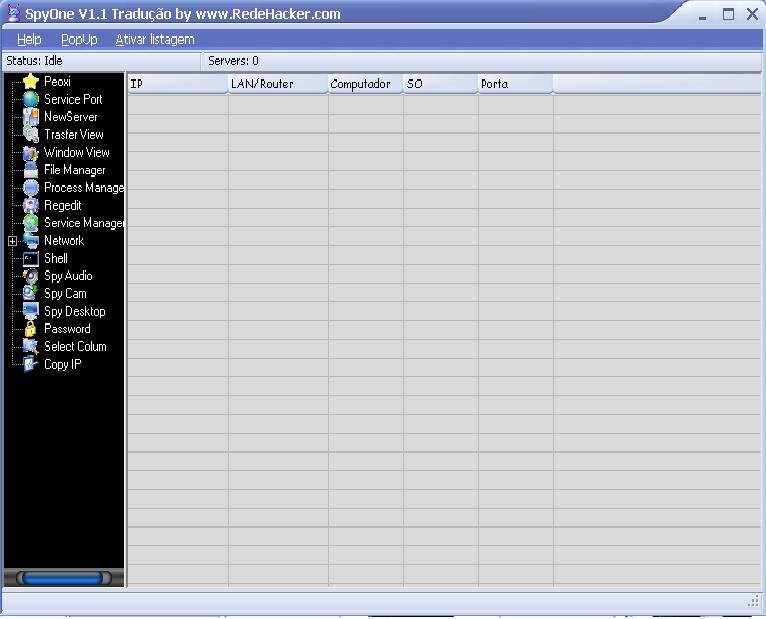Click the Shell console icon

31,258
